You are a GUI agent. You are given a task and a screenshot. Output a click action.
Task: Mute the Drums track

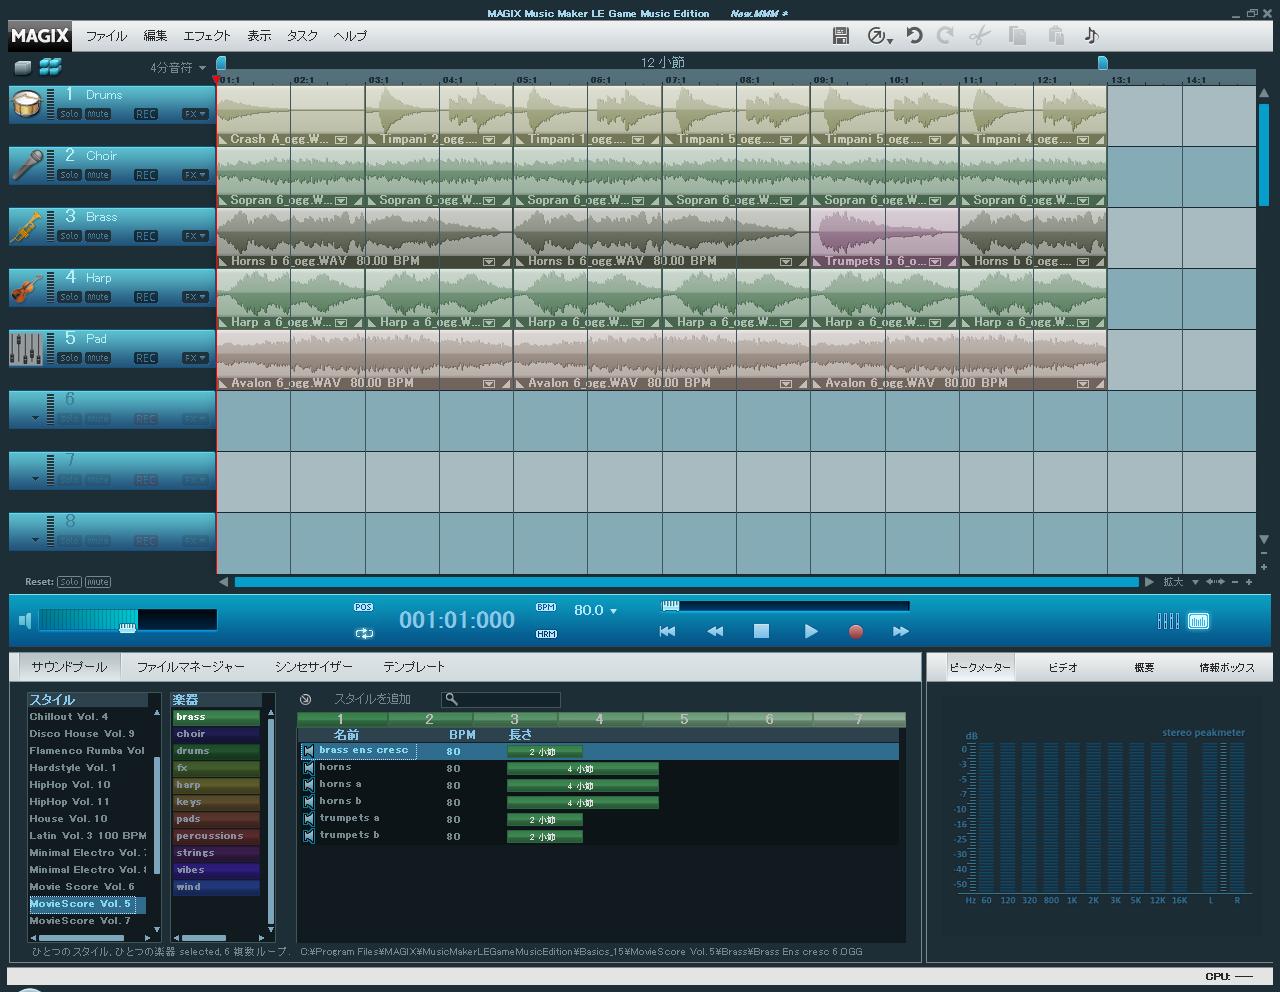click(x=98, y=114)
